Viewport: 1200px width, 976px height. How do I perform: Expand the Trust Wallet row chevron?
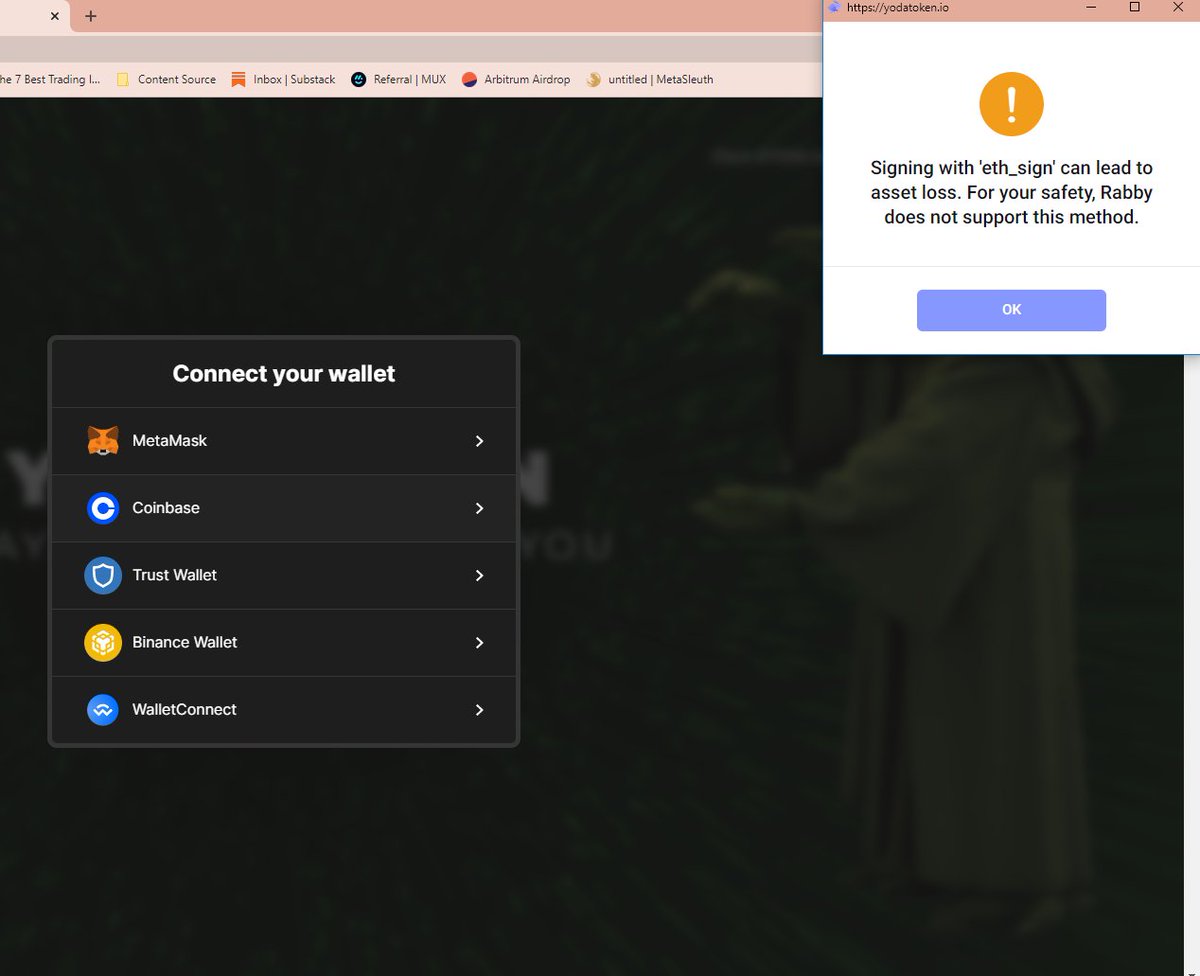480,575
